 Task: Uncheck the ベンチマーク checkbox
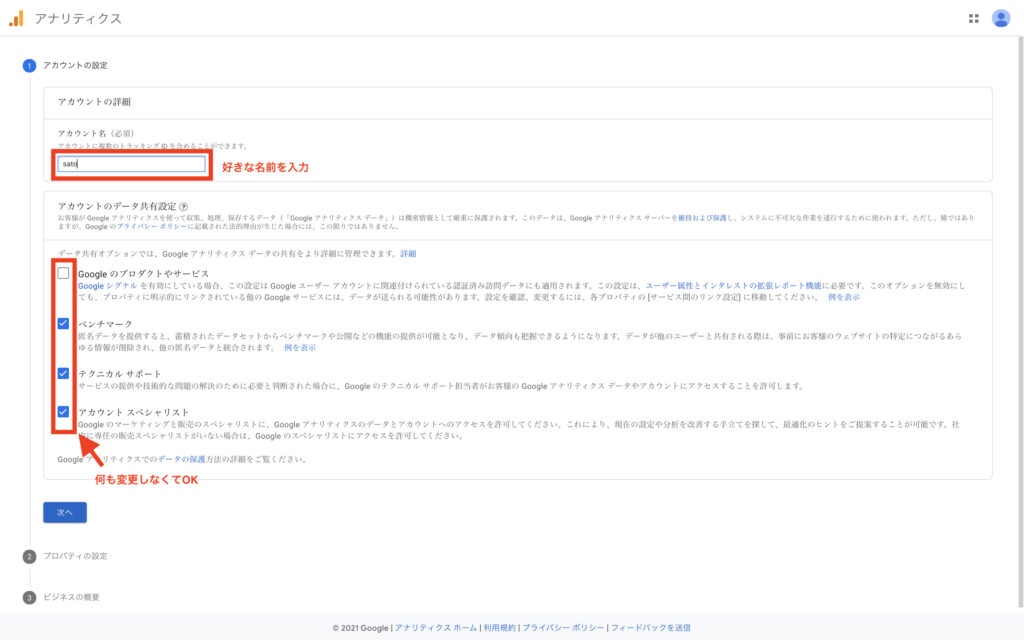pyautogui.click(x=63, y=323)
